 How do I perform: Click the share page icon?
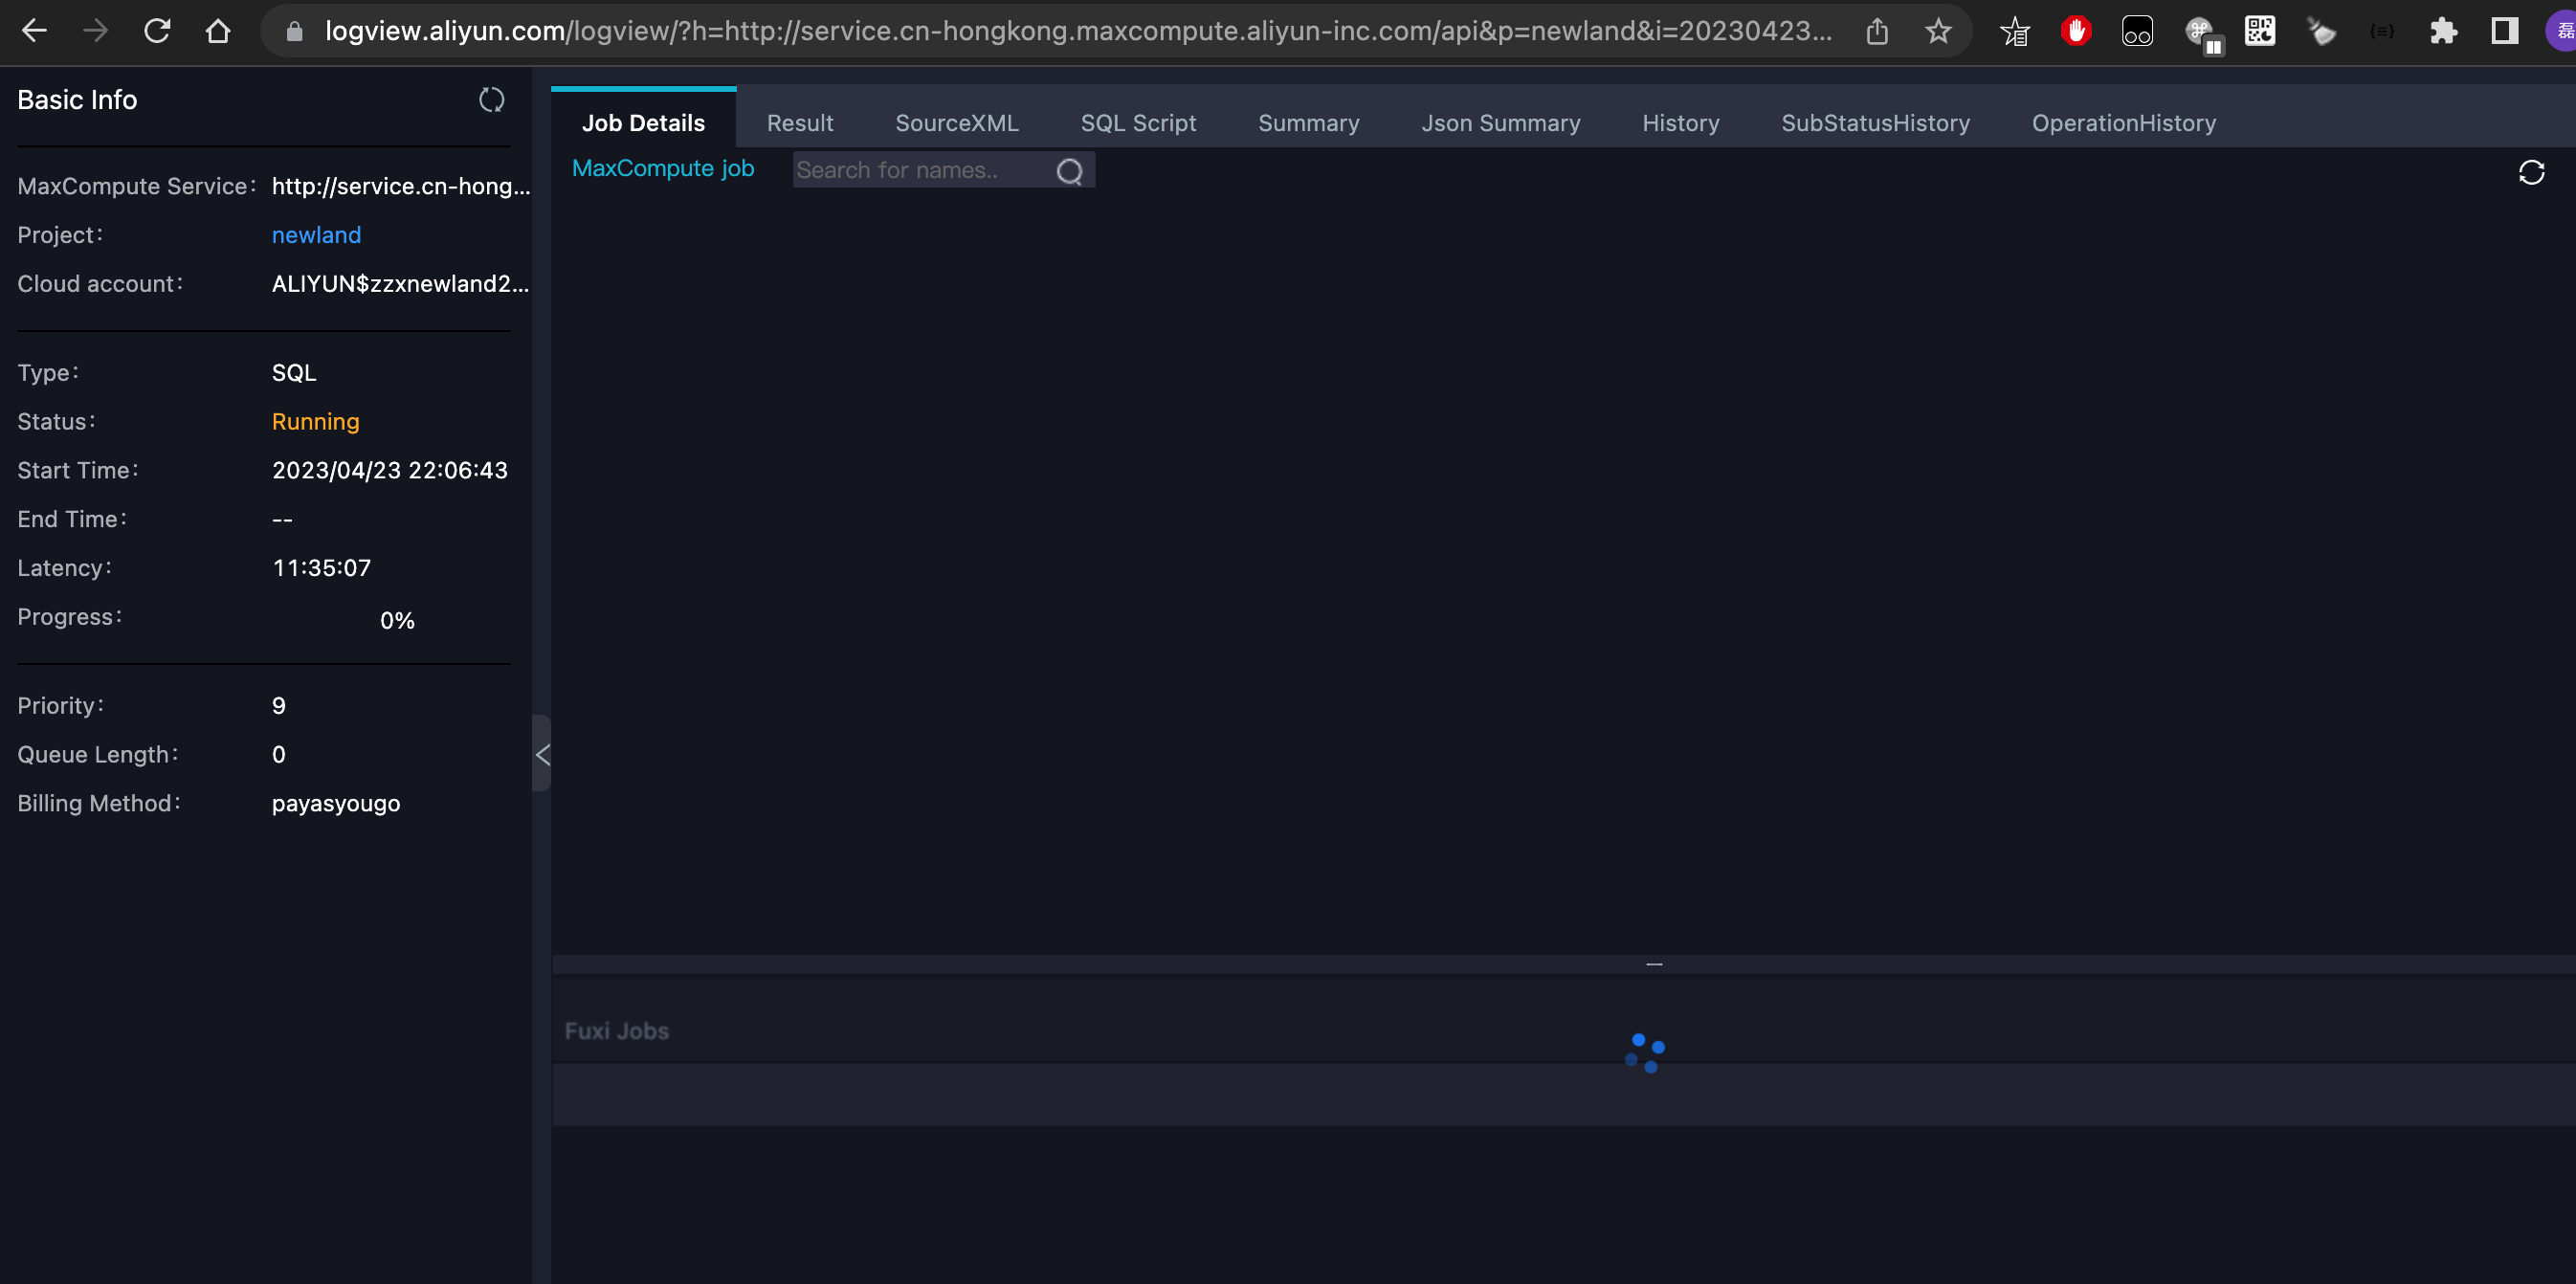(1877, 32)
